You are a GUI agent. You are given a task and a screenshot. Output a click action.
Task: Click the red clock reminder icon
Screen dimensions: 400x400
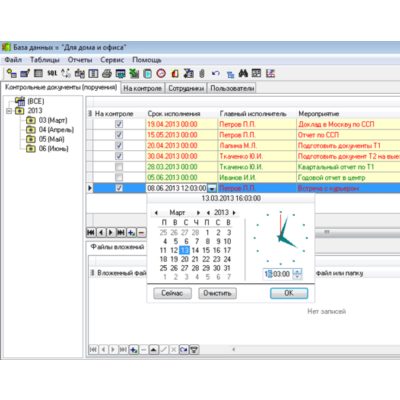click(161, 73)
